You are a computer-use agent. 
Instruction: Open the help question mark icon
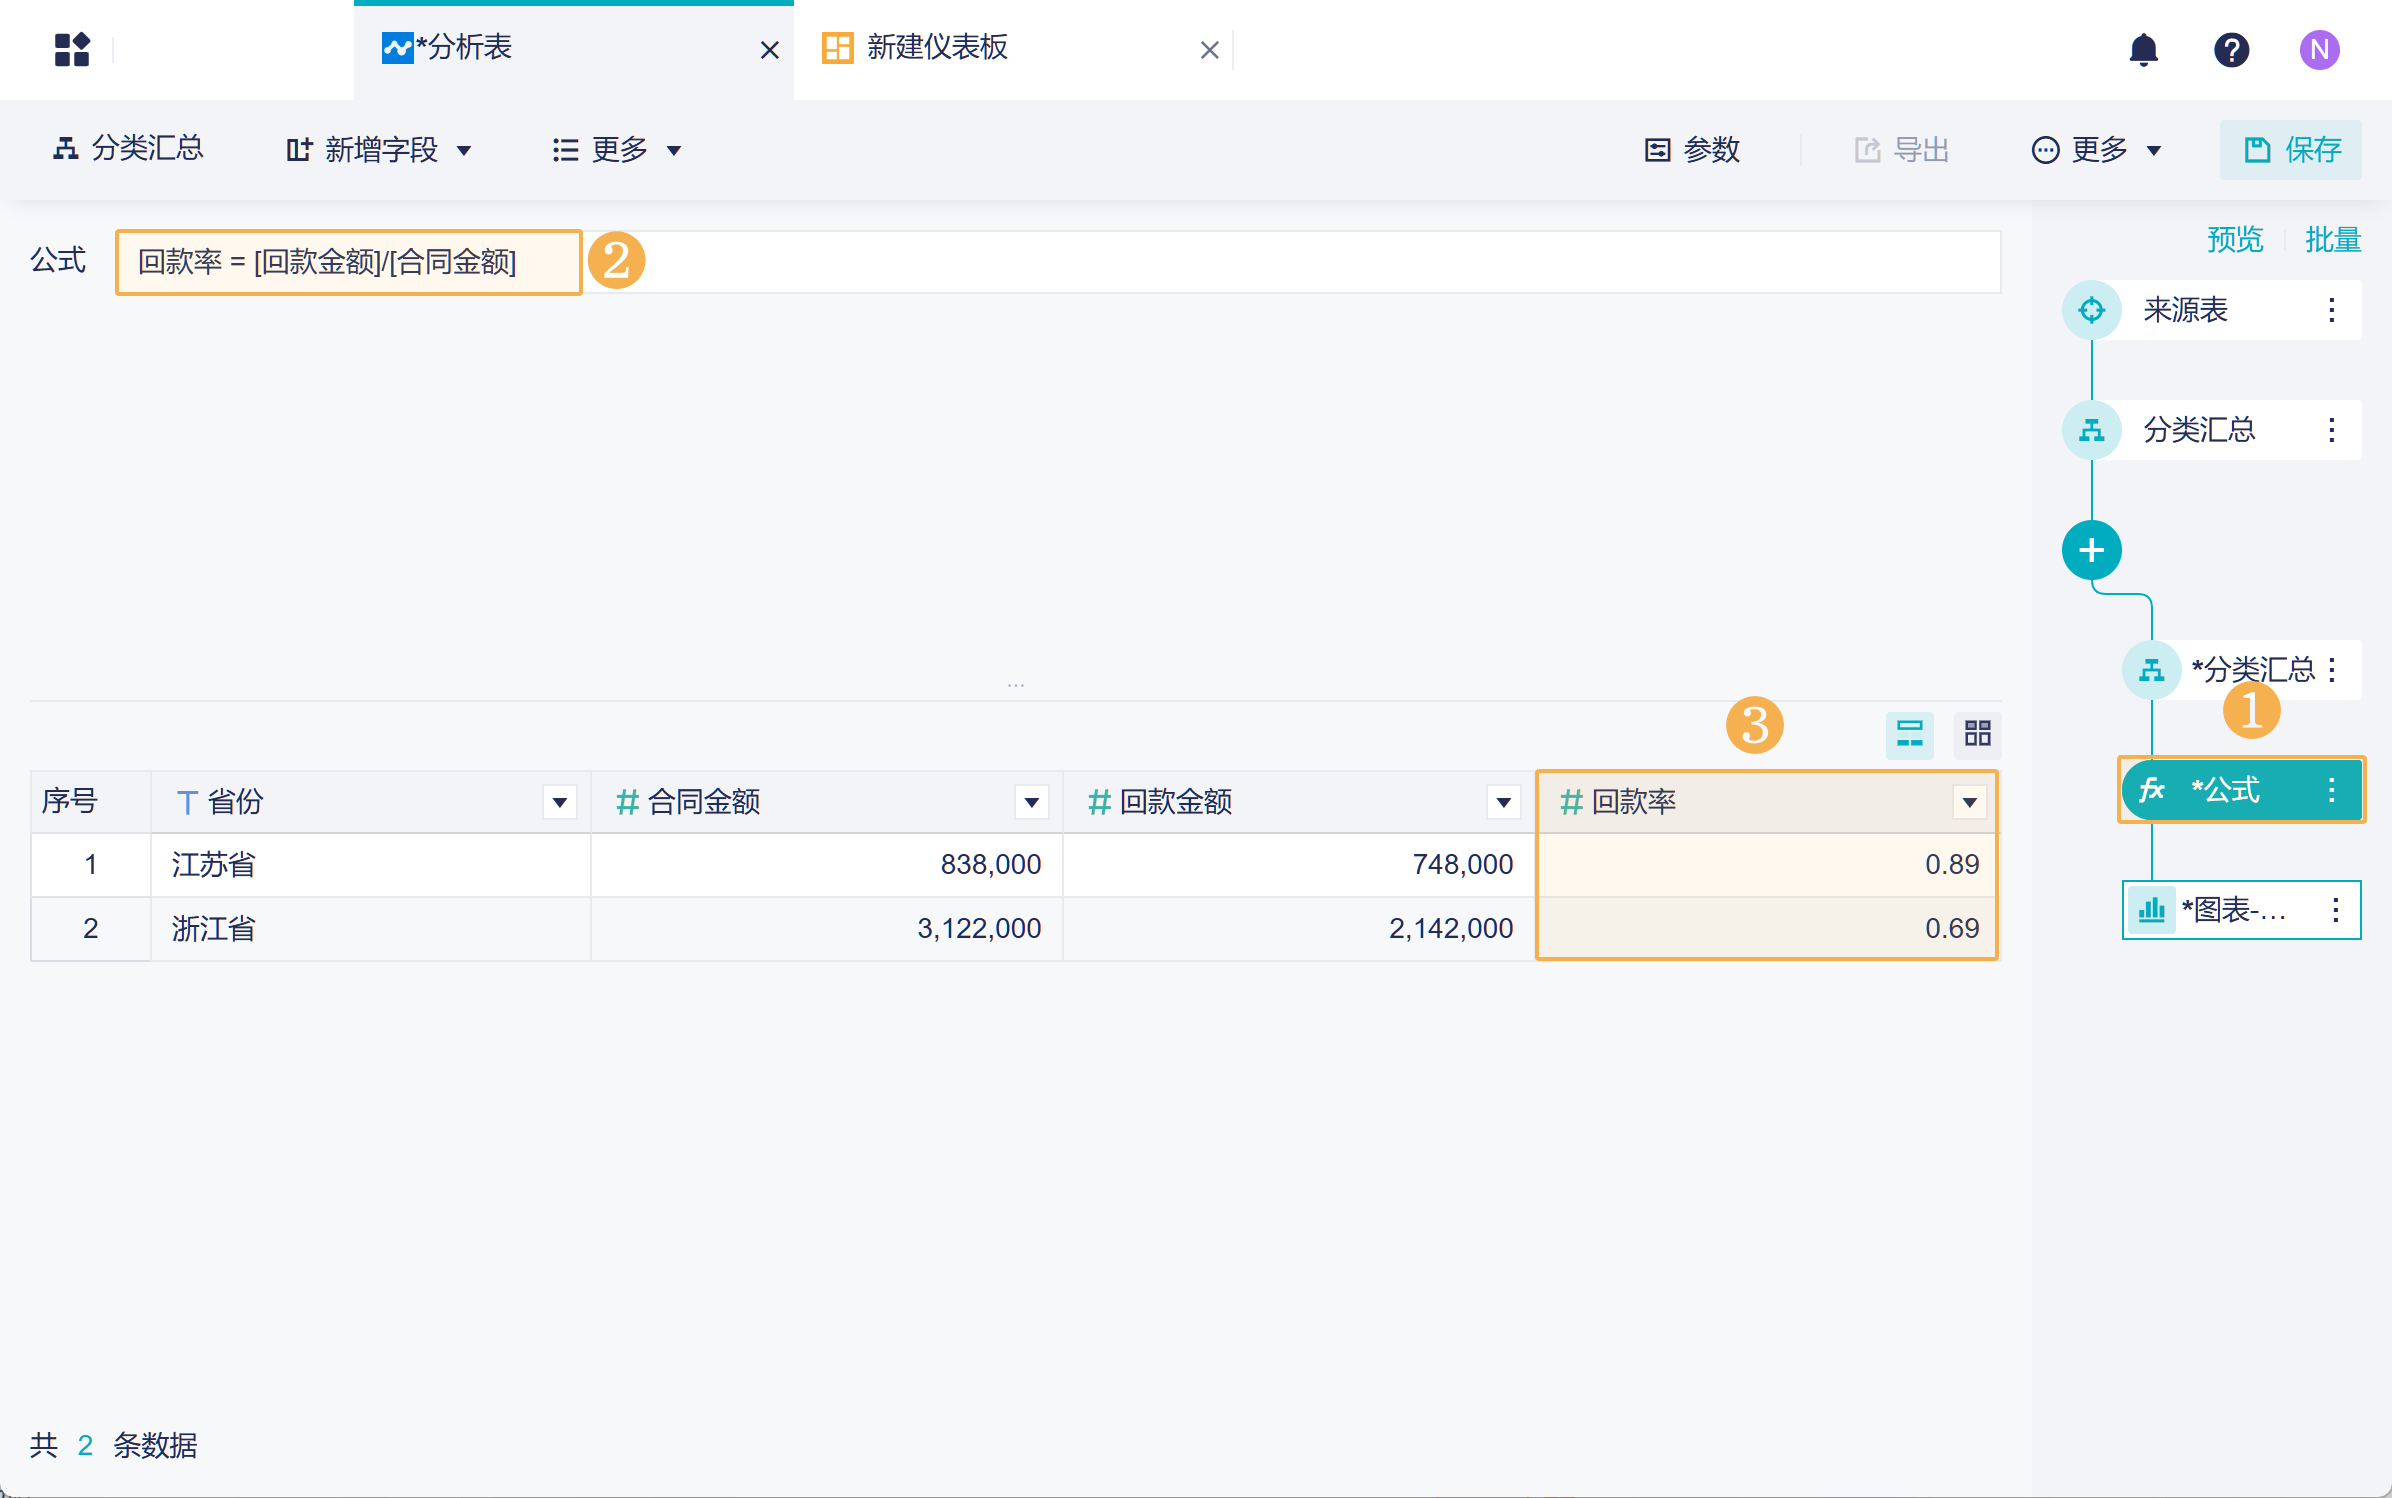[x=2231, y=49]
